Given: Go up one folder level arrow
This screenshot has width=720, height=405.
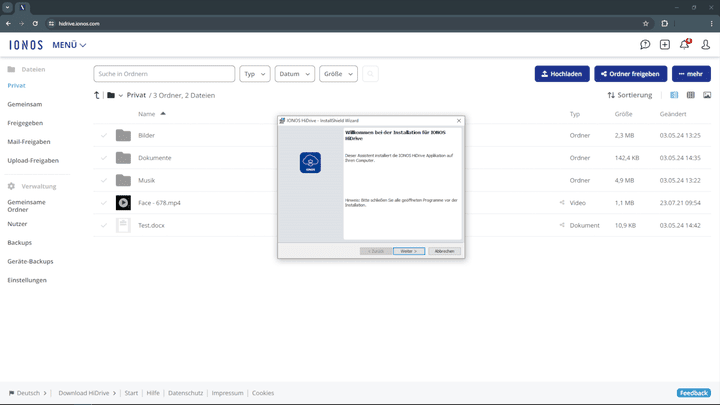Looking at the screenshot, I should coord(96,95).
